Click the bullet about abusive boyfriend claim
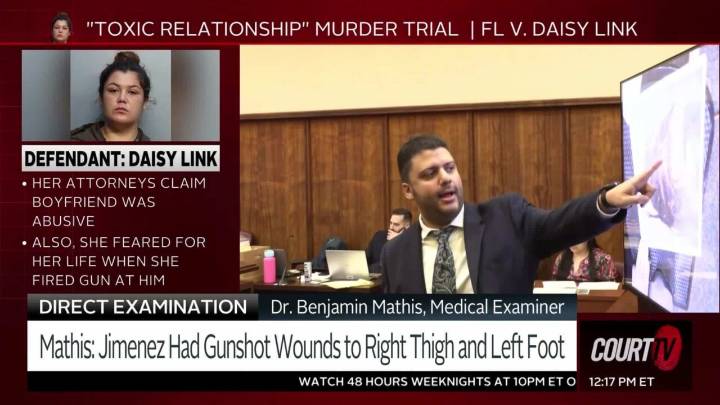This screenshot has width=720, height=405. pos(119,202)
